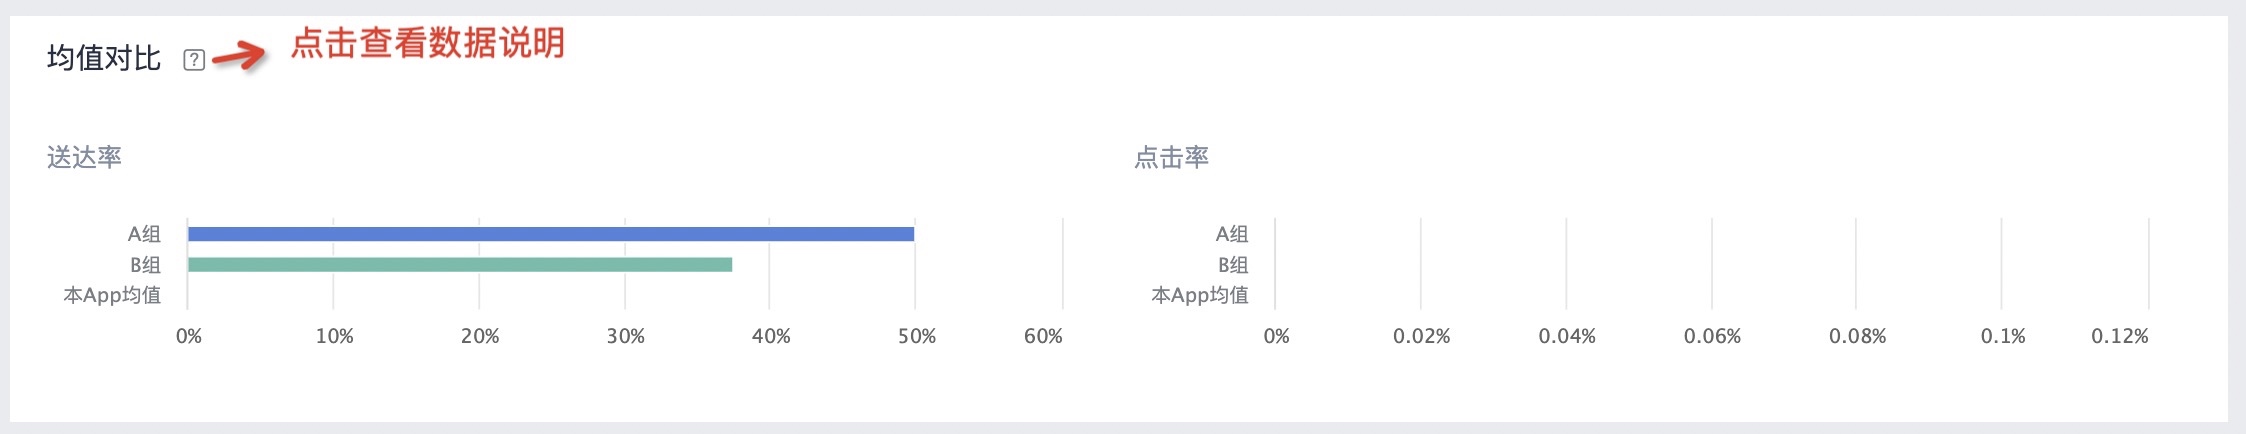Viewport: 2246px width, 434px height.
Task: Click the red 点击查看数据说明 text
Action: [428, 43]
